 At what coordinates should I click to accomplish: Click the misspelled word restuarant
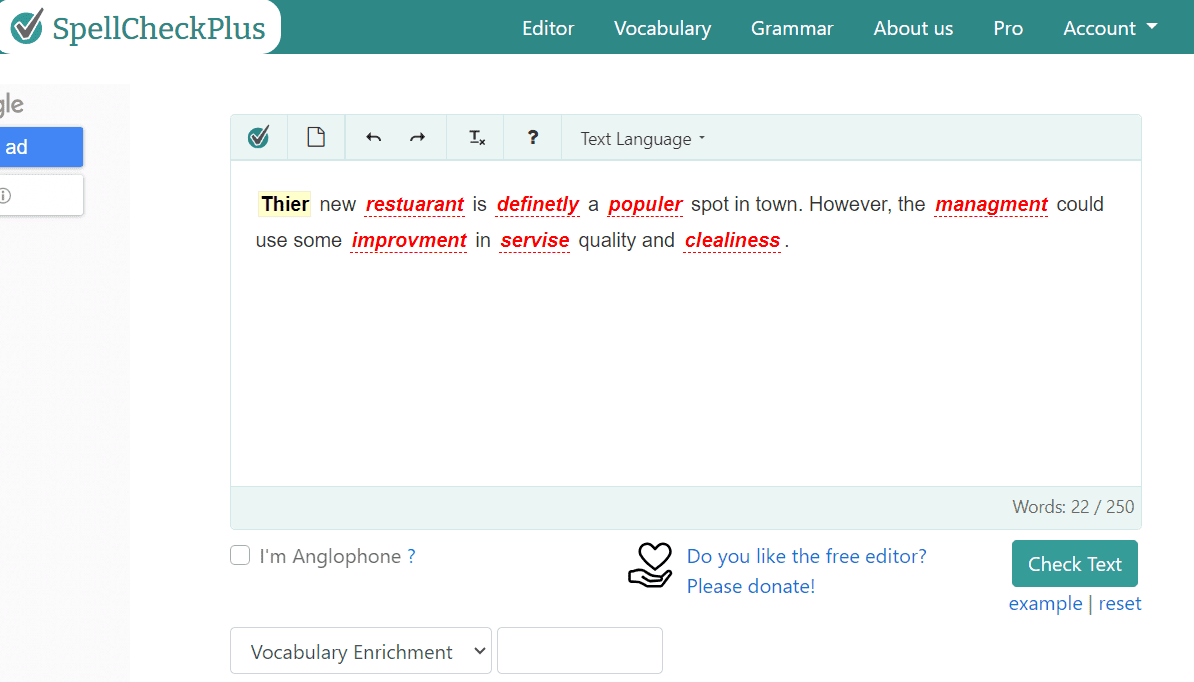pos(414,204)
